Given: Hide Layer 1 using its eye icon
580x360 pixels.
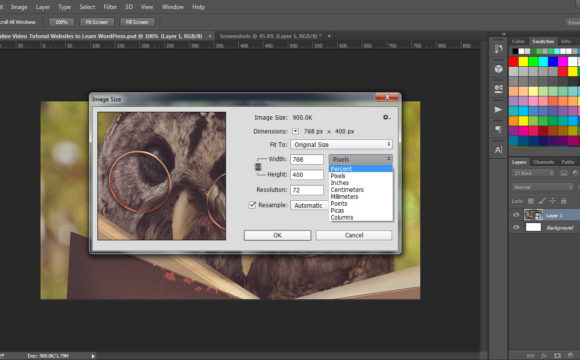Looking at the screenshot, I should (516, 215).
